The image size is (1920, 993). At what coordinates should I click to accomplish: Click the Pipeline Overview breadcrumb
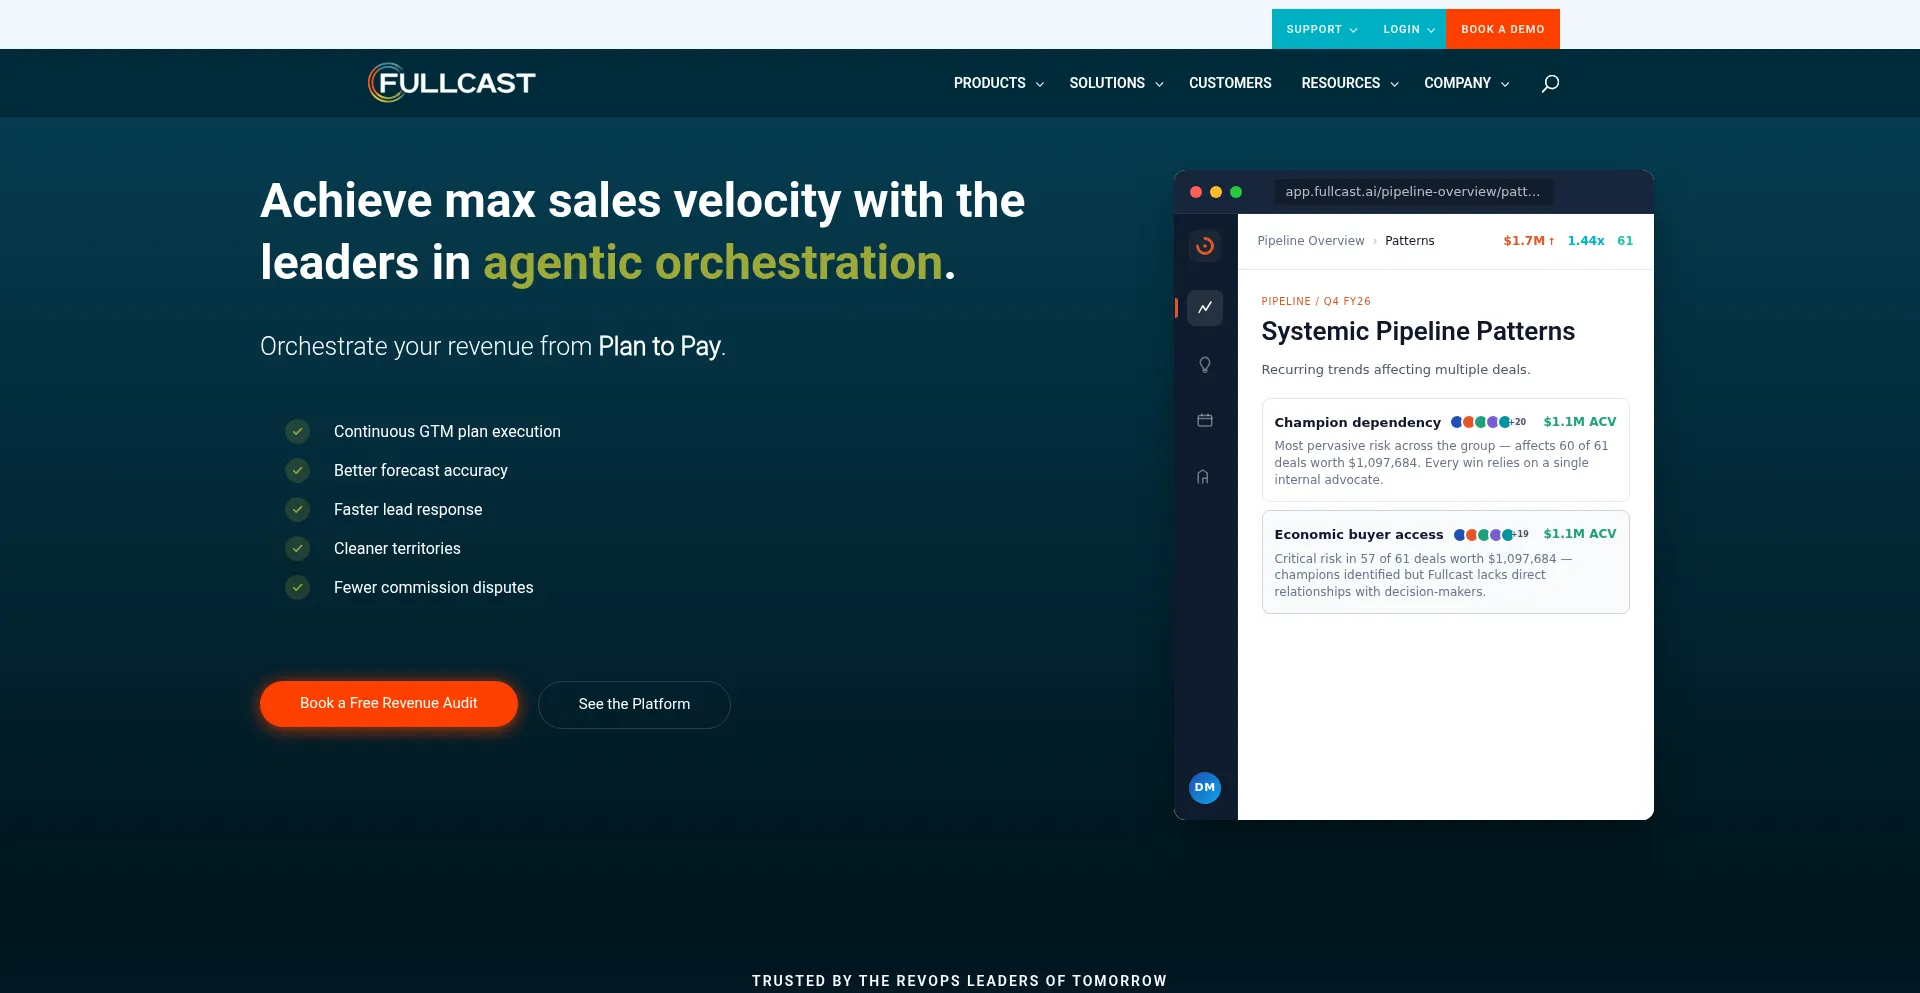pyautogui.click(x=1310, y=241)
